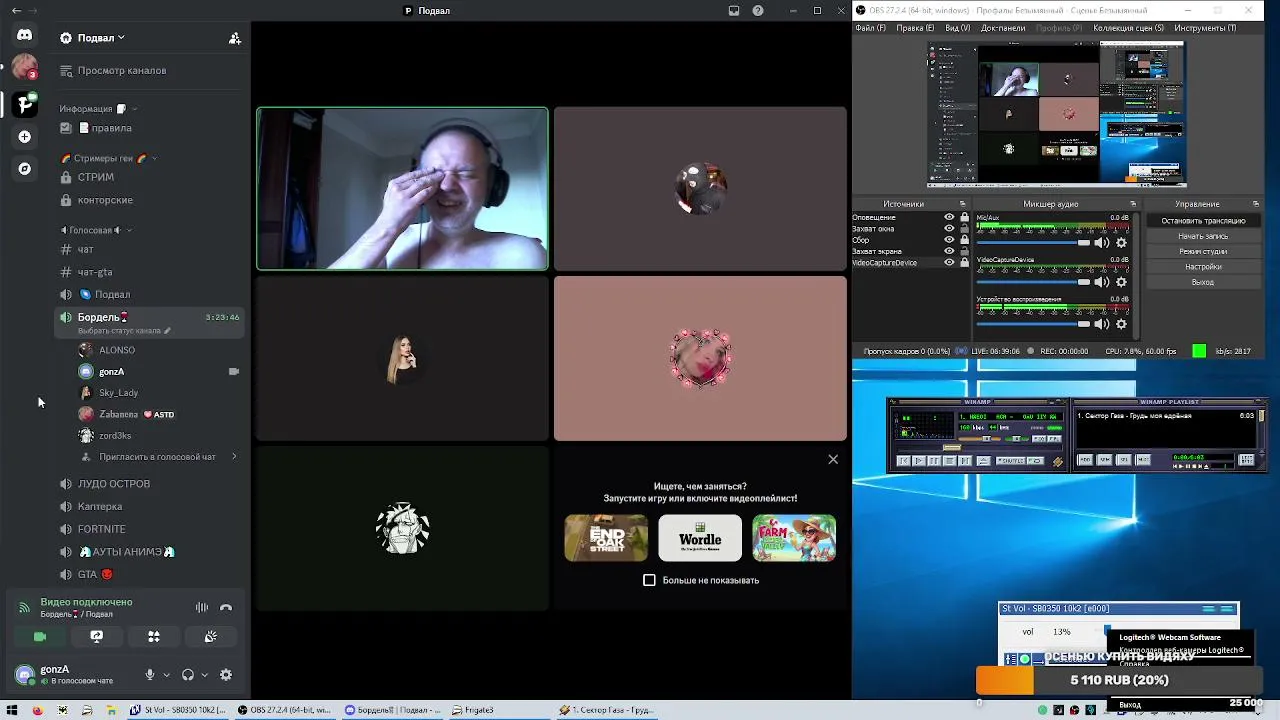
Task: Check Больше не показывать checkbox
Action: pos(649,580)
